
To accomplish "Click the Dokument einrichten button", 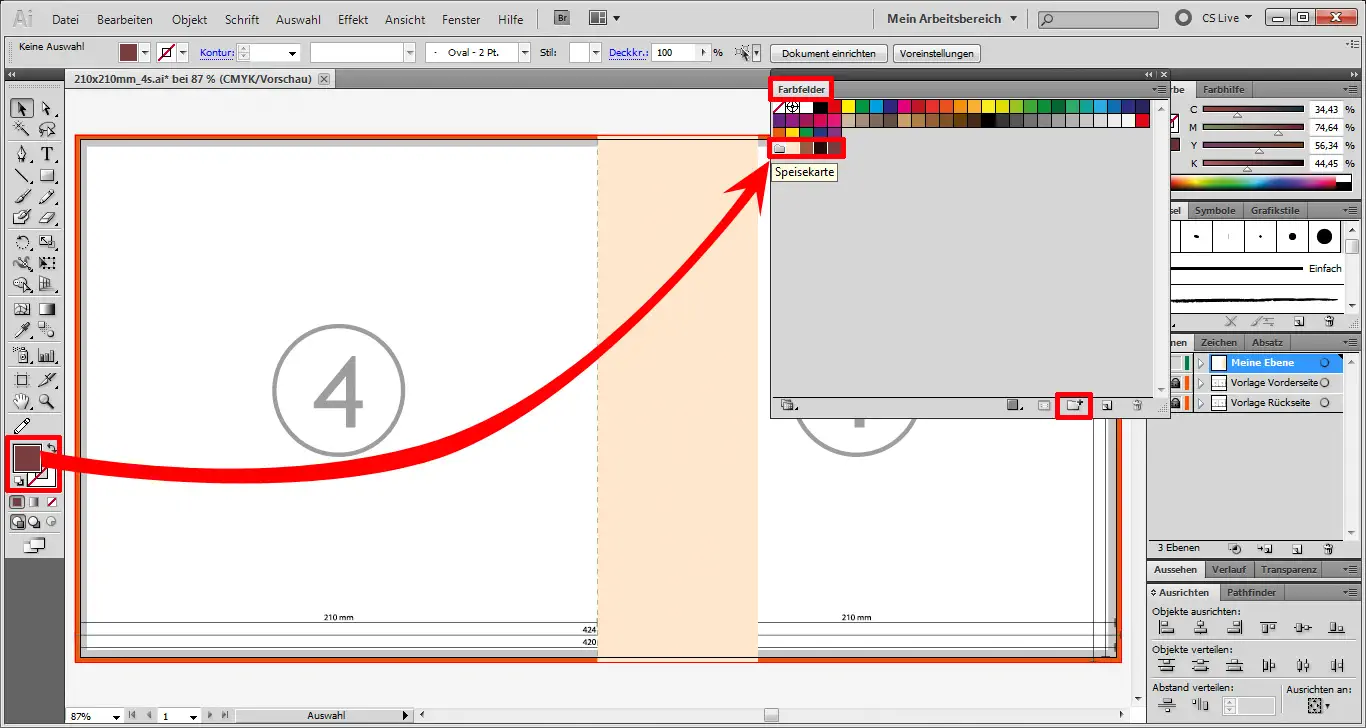I will coord(828,53).
